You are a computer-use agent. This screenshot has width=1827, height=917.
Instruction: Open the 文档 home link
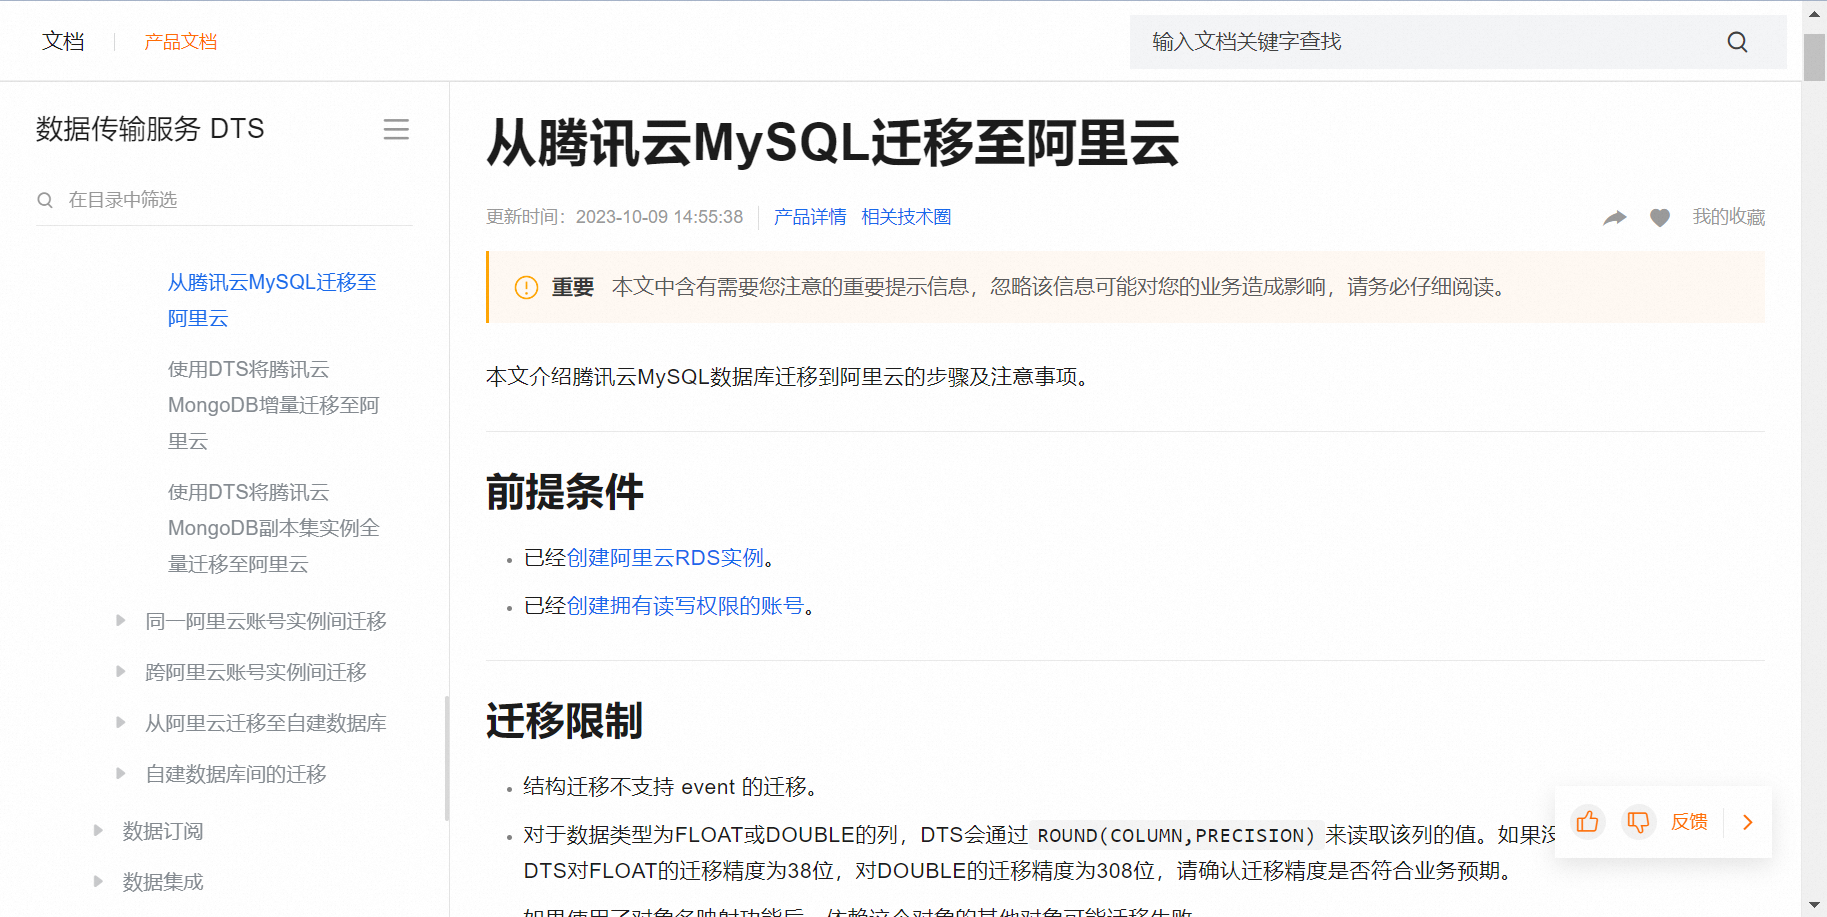tap(63, 41)
